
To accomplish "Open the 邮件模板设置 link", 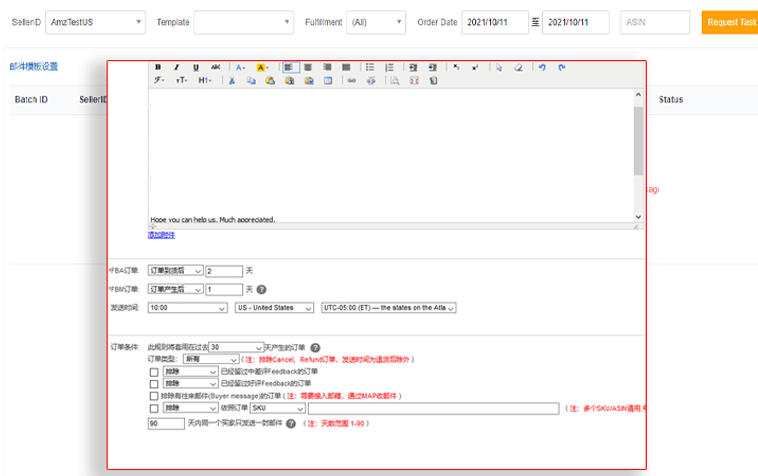I will 34,67.
